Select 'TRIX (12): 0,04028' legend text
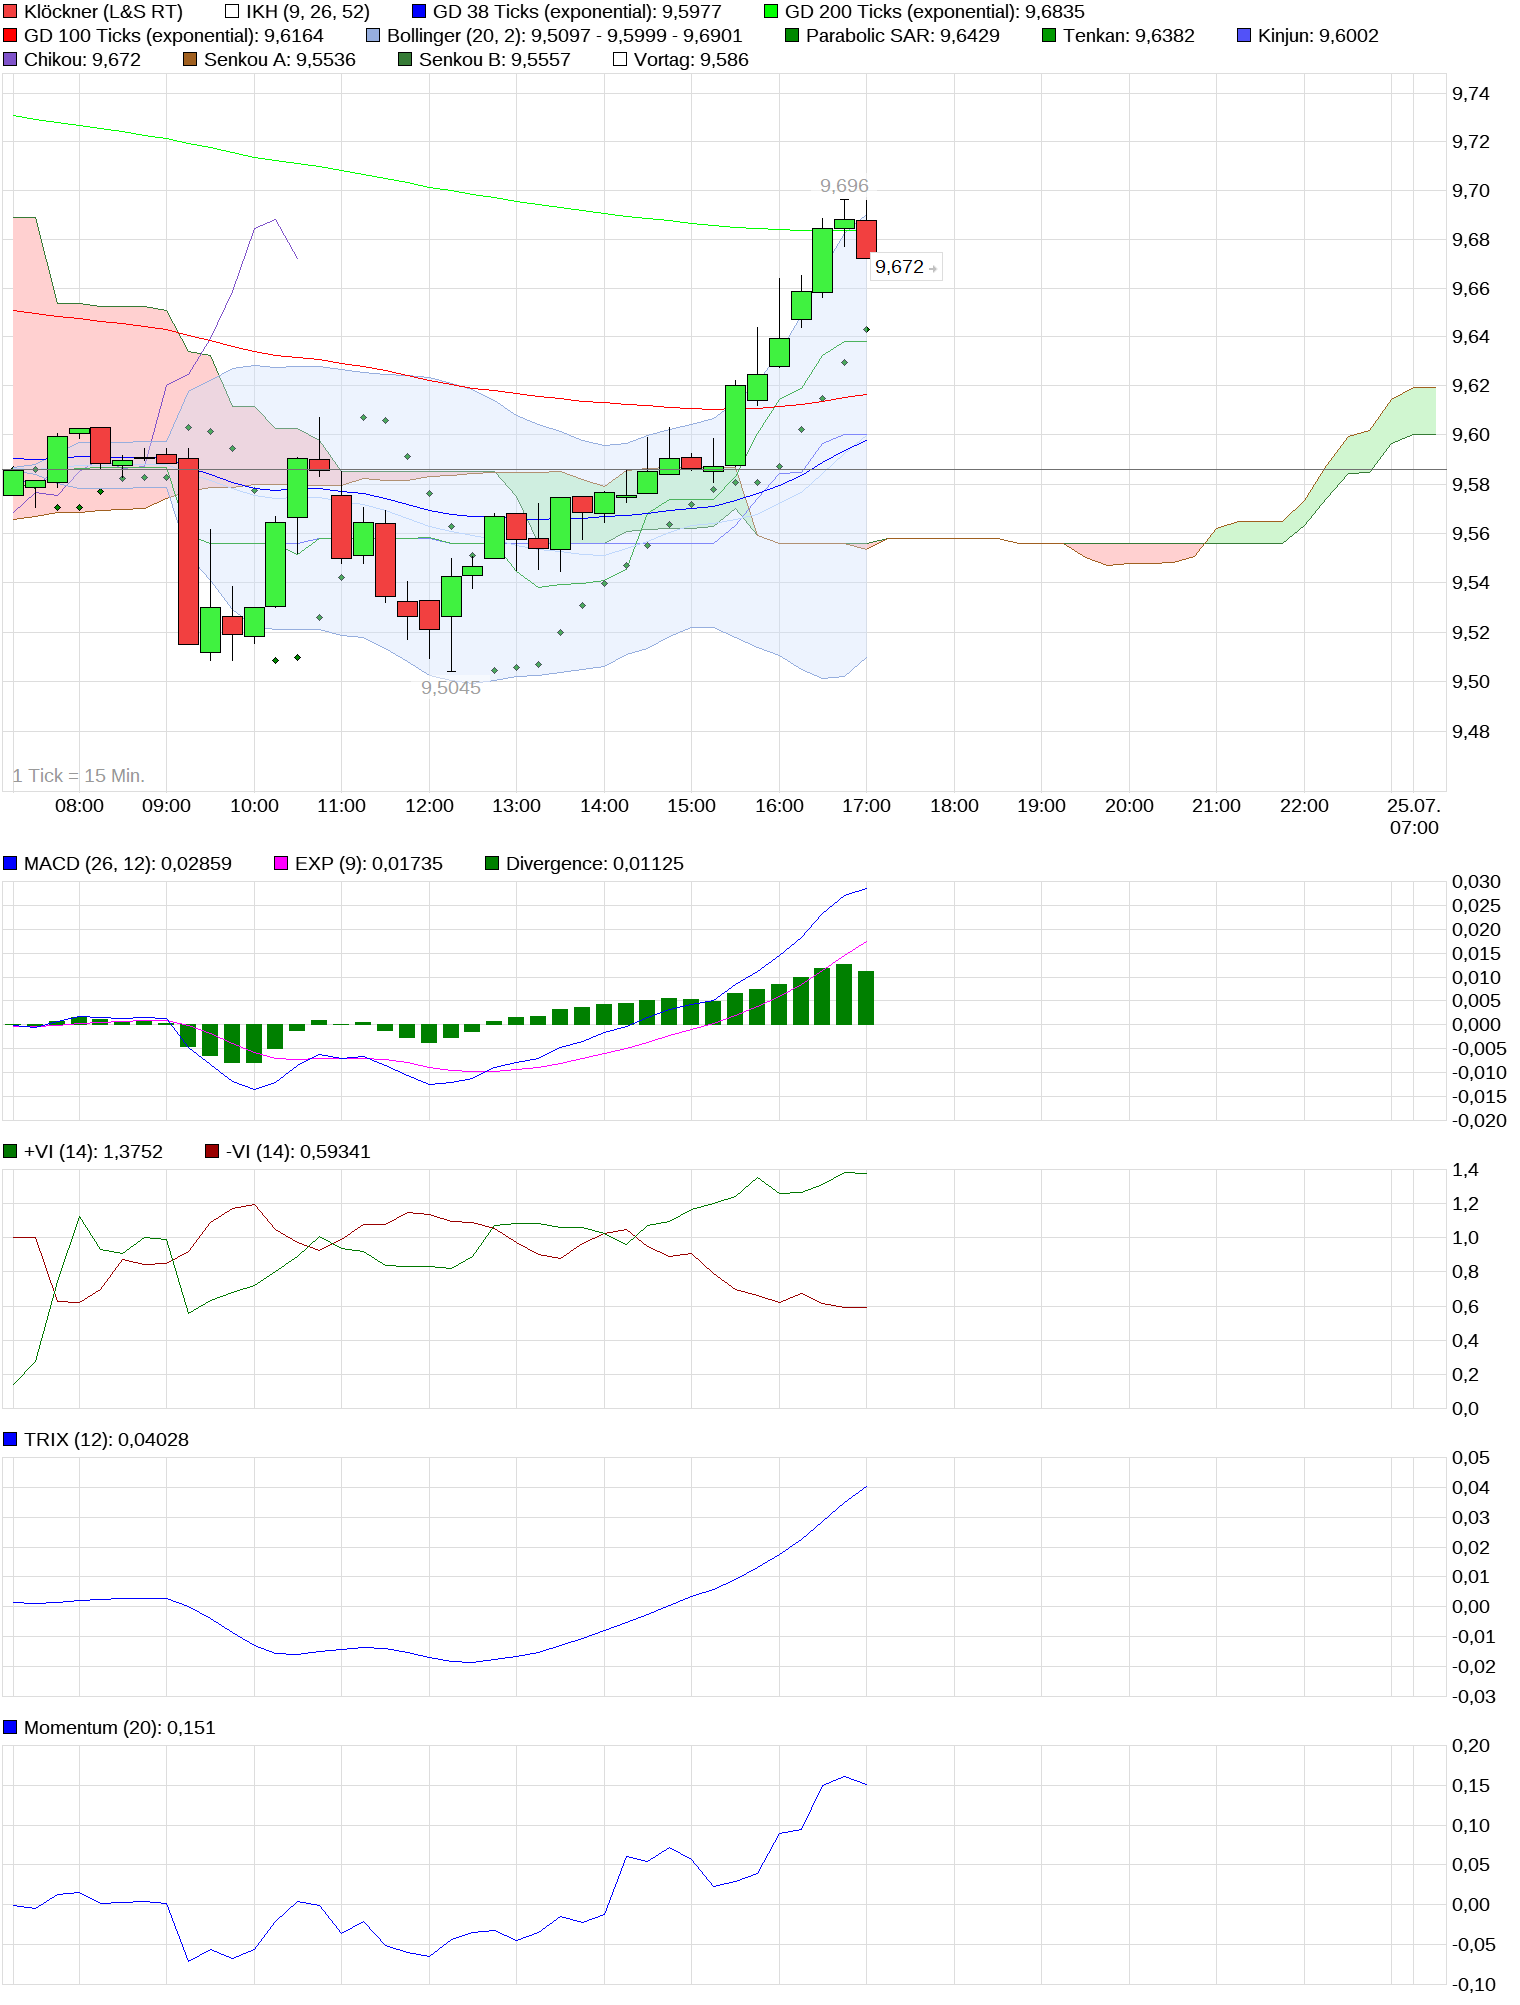Screen dimensions: 1520x2005 (x=106, y=1440)
